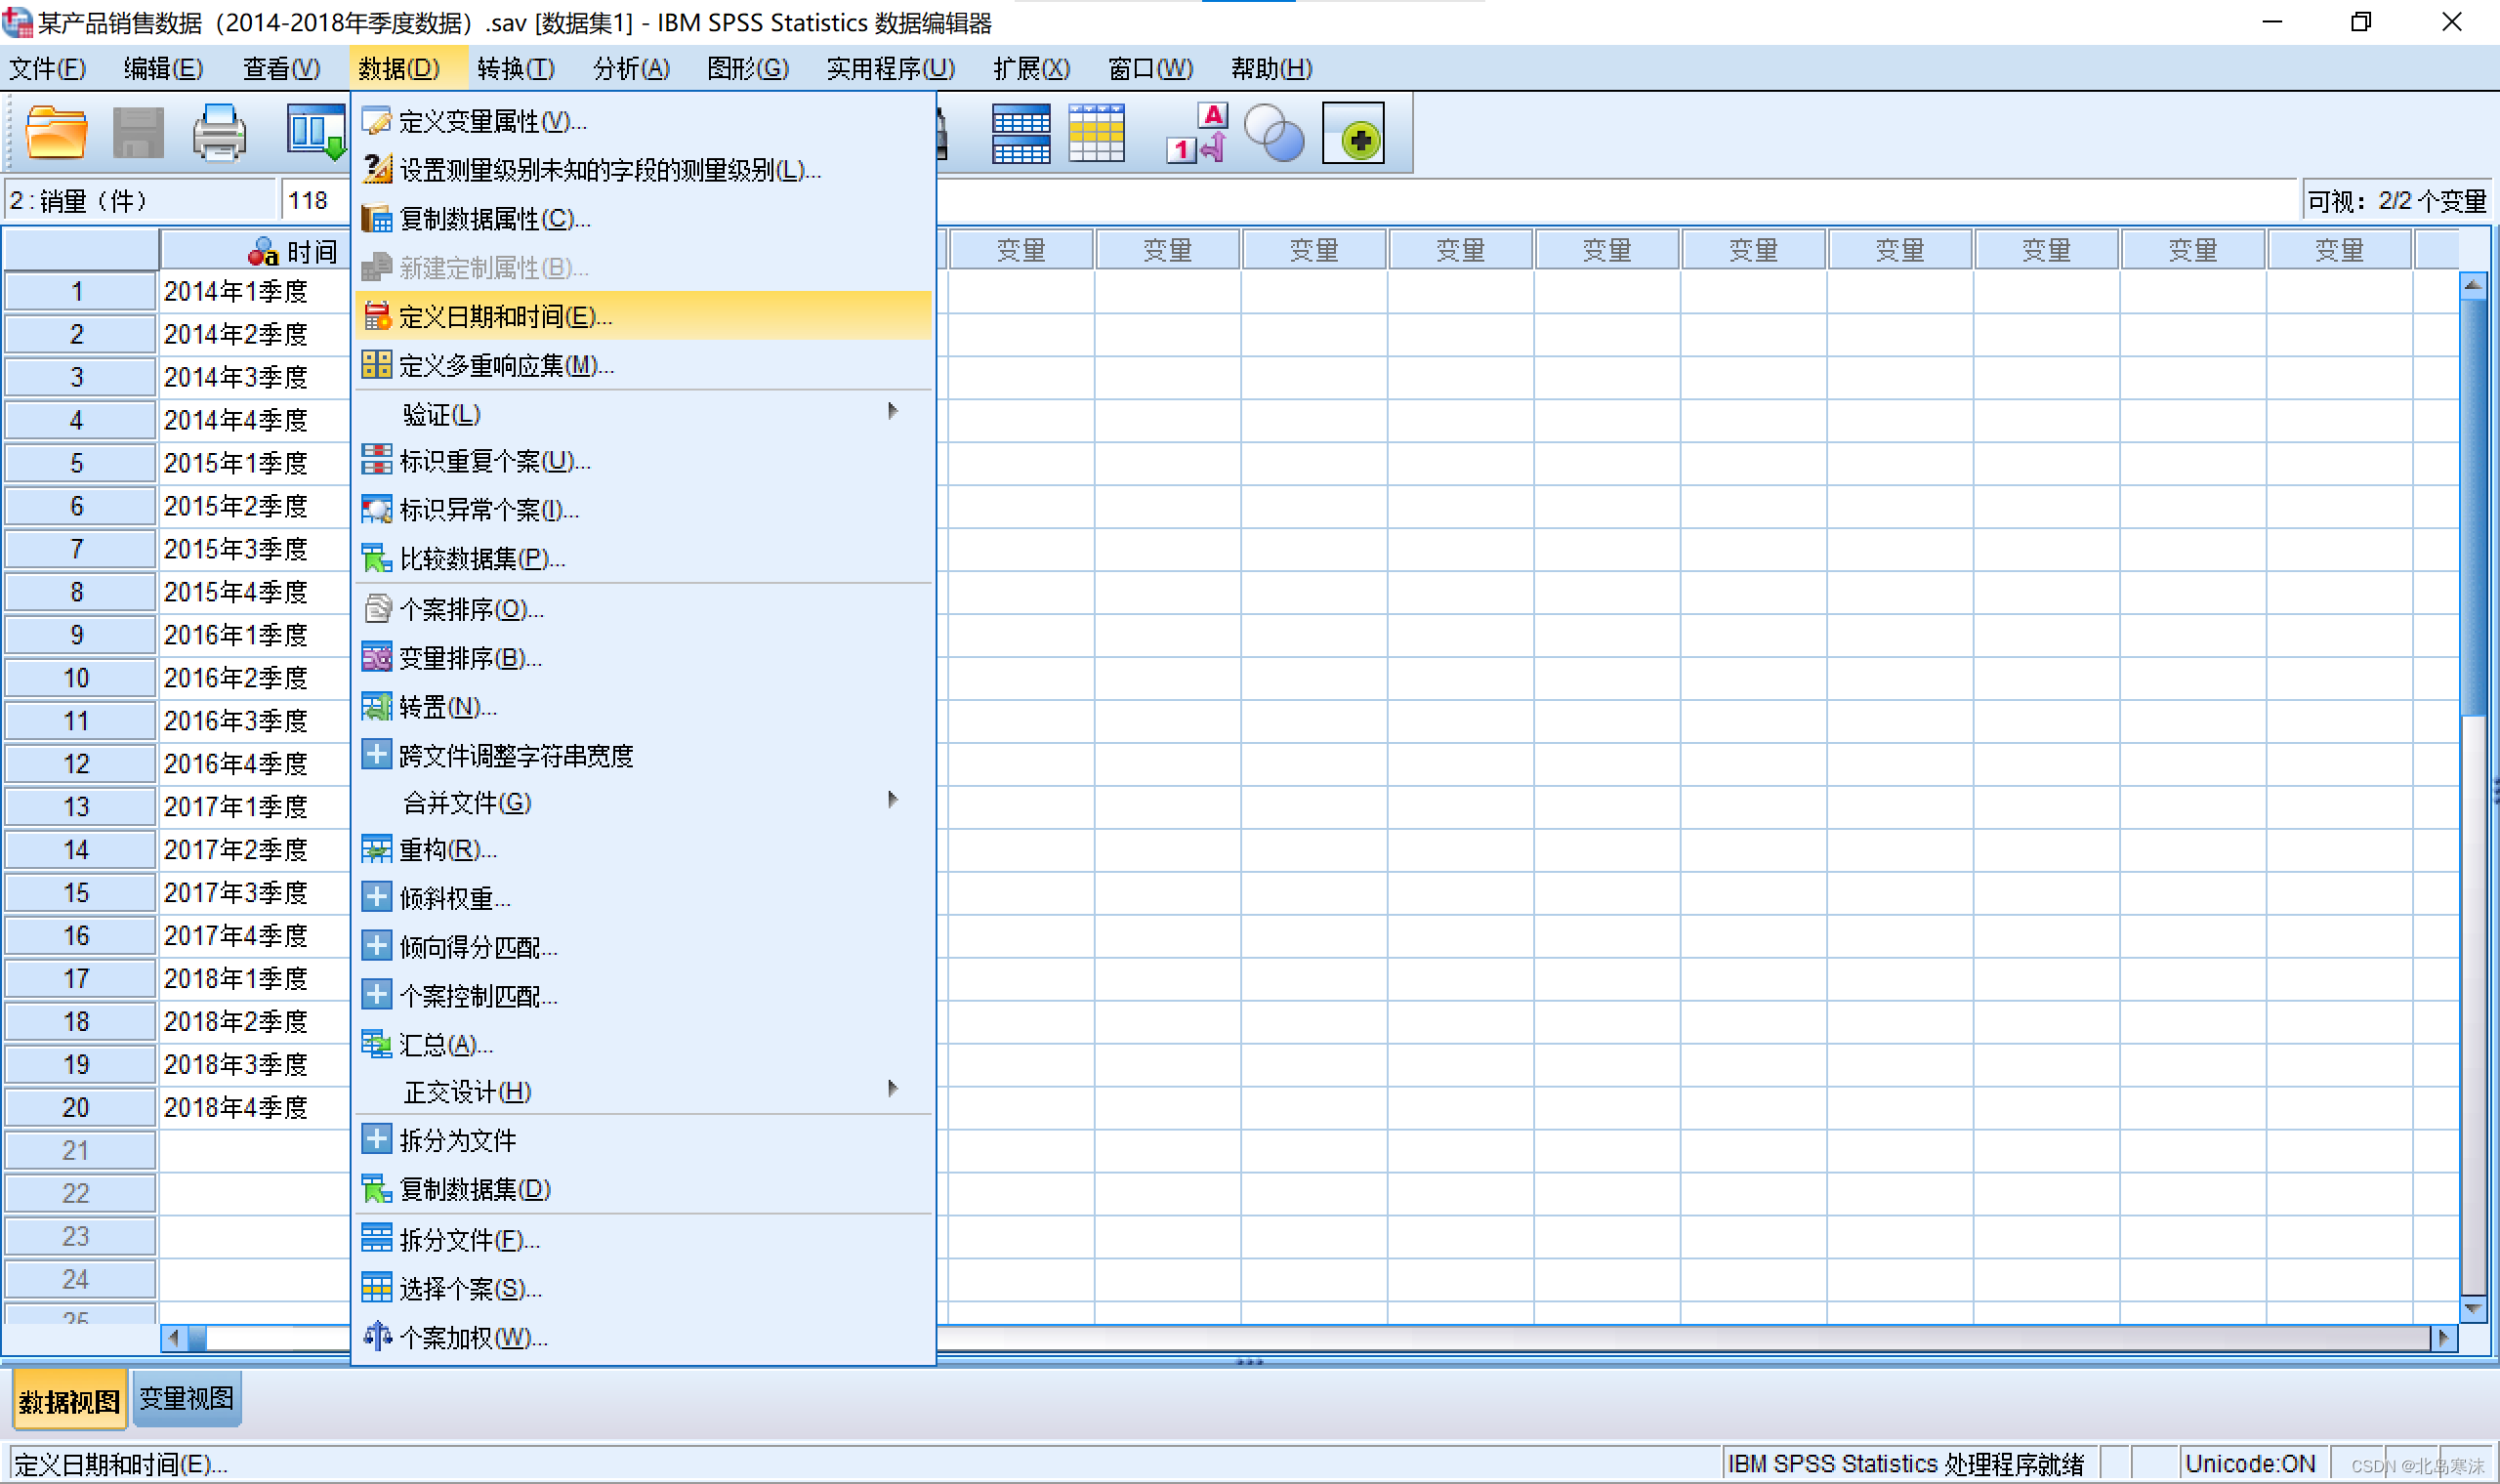Click the value labels A1 icon
2500x1484 pixels.
point(1197,133)
